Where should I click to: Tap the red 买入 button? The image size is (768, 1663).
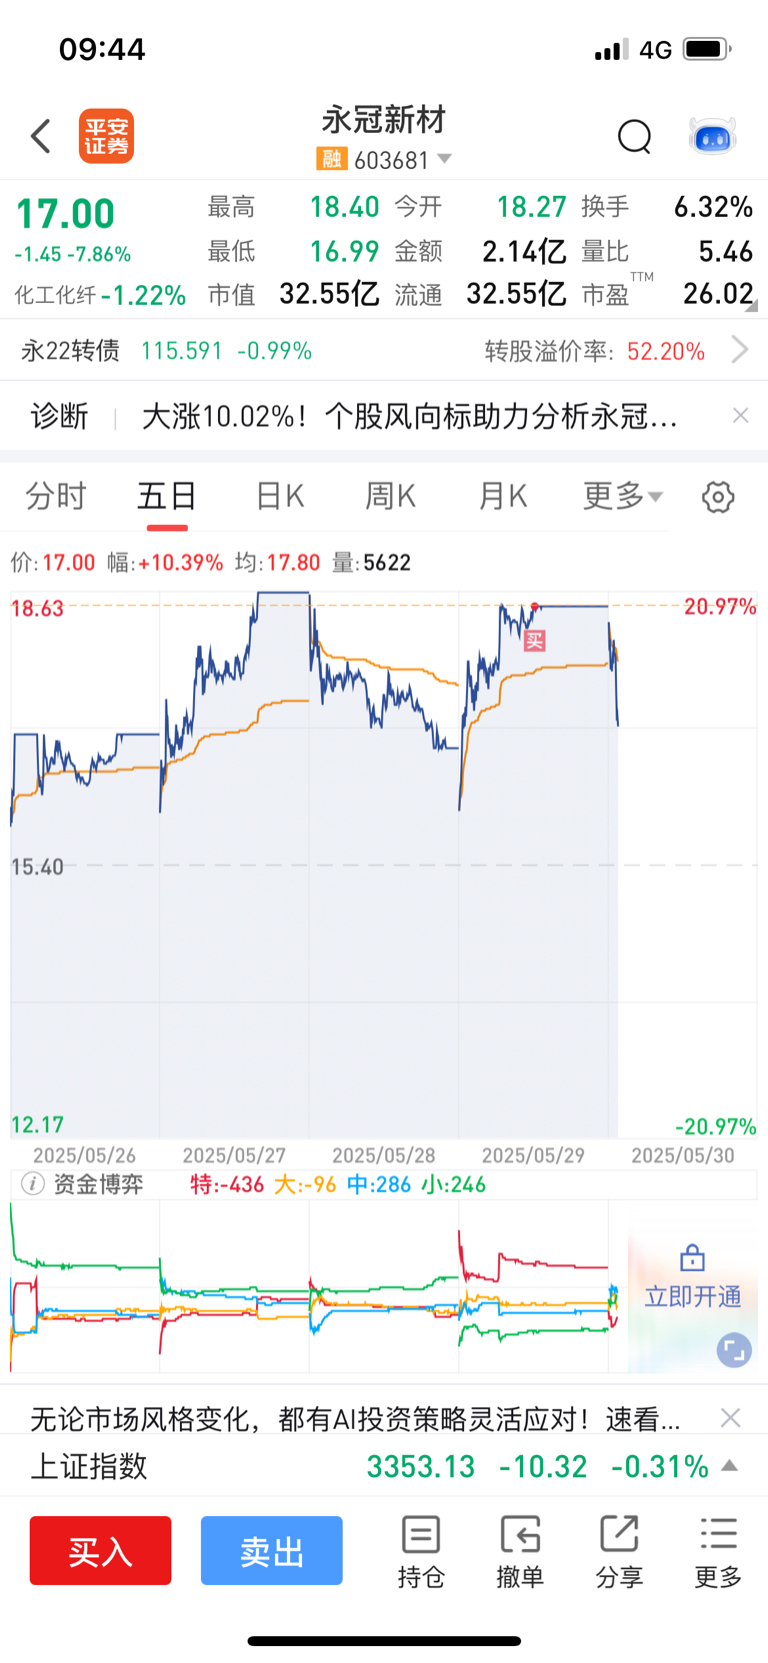pyautogui.click(x=100, y=1551)
